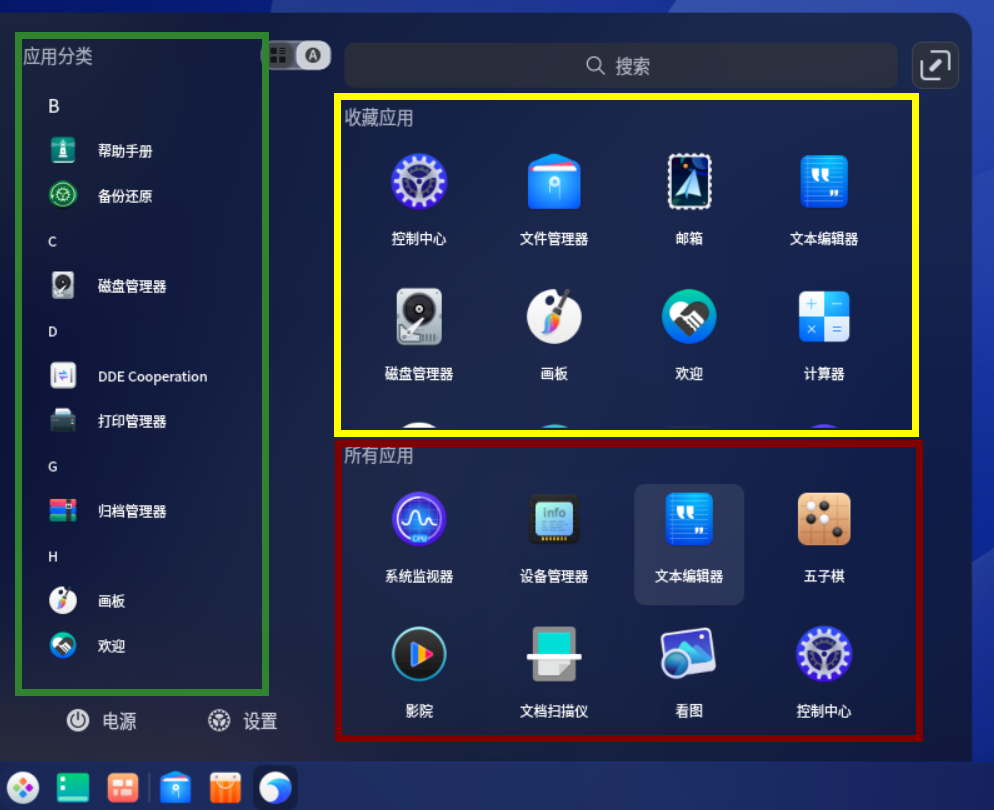Viewport: 994px width, 810px height.
Task: Launch 文件管理器 from favorites
Action: pos(553,200)
